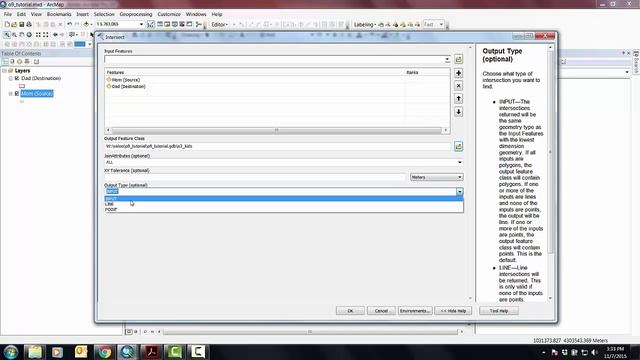Select the Zoom Out tool
This screenshot has width=640, height=360.
[x=14, y=35]
